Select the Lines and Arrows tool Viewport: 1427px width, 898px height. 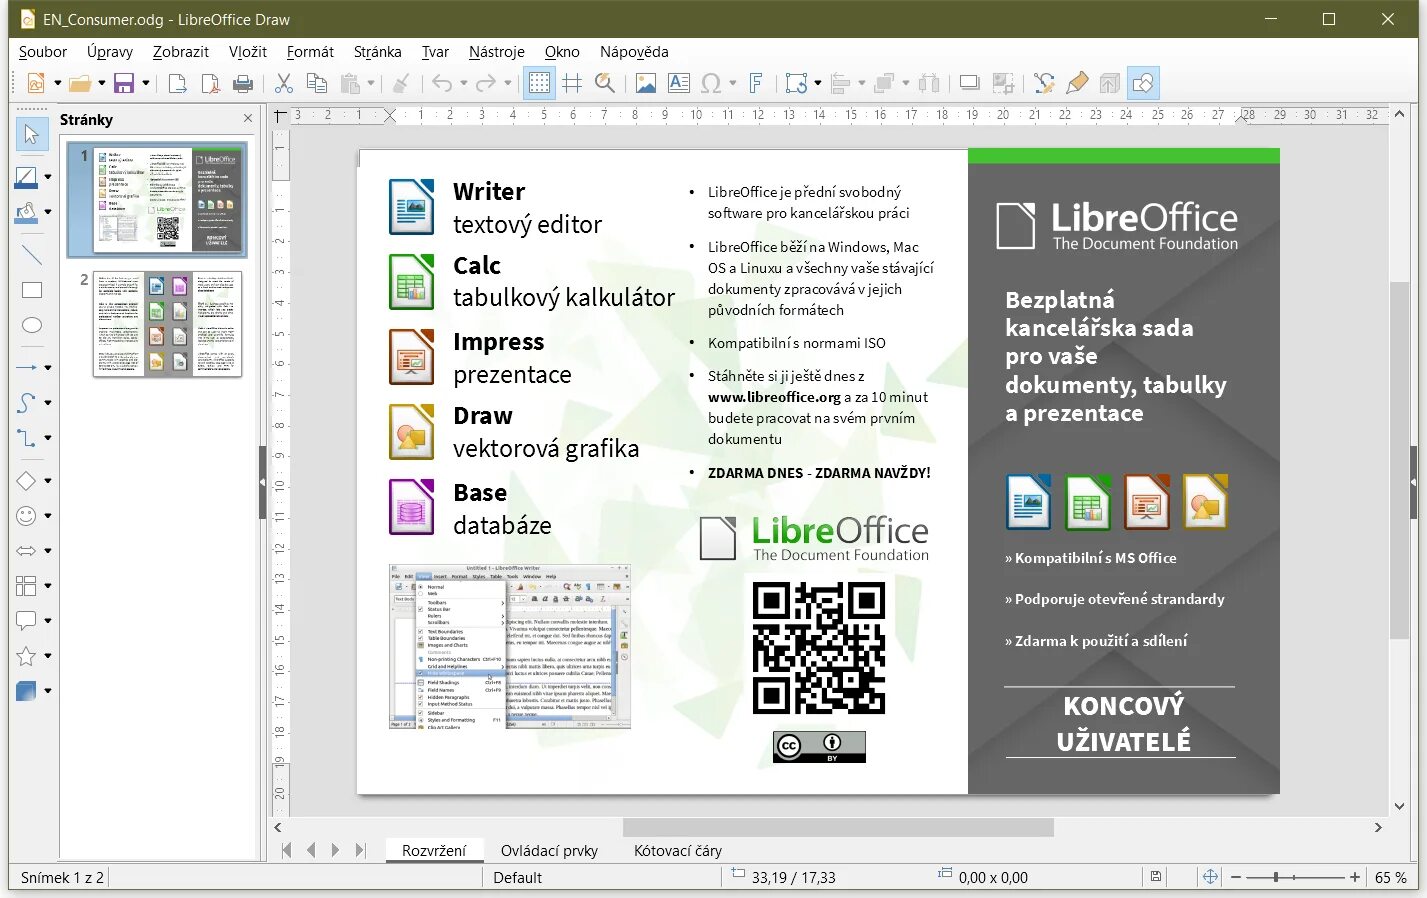(x=27, y=367)
